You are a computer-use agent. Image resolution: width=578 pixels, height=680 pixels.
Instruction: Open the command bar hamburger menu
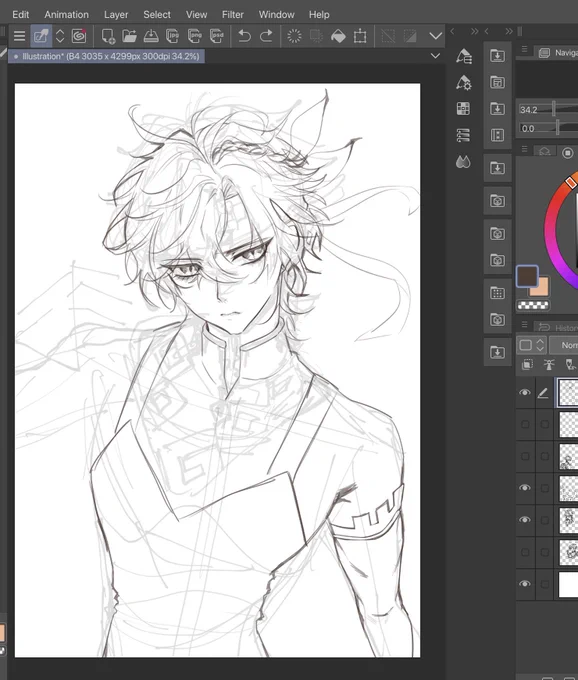(19, 36)
